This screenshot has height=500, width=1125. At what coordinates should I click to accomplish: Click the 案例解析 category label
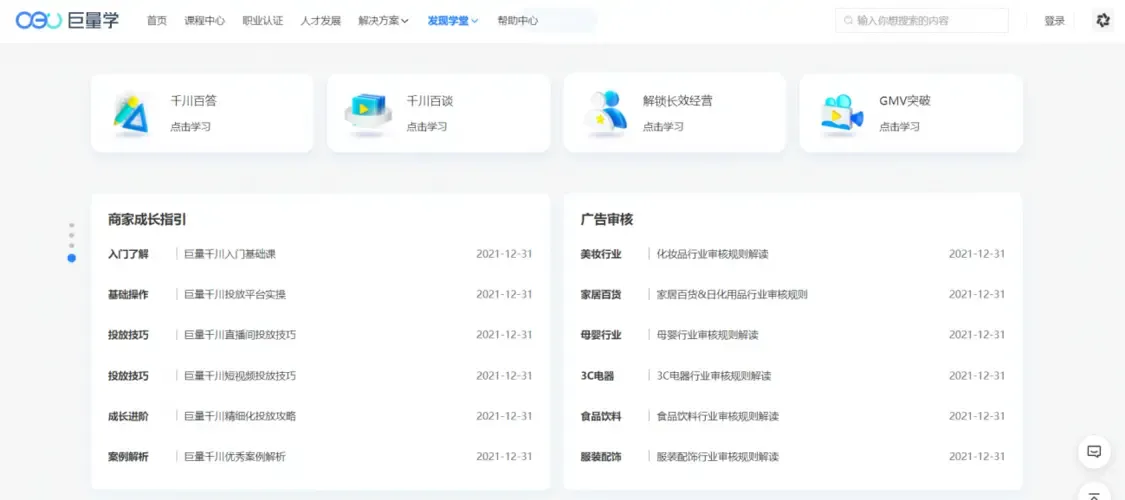pyautogui.click(x=128, y=457)
